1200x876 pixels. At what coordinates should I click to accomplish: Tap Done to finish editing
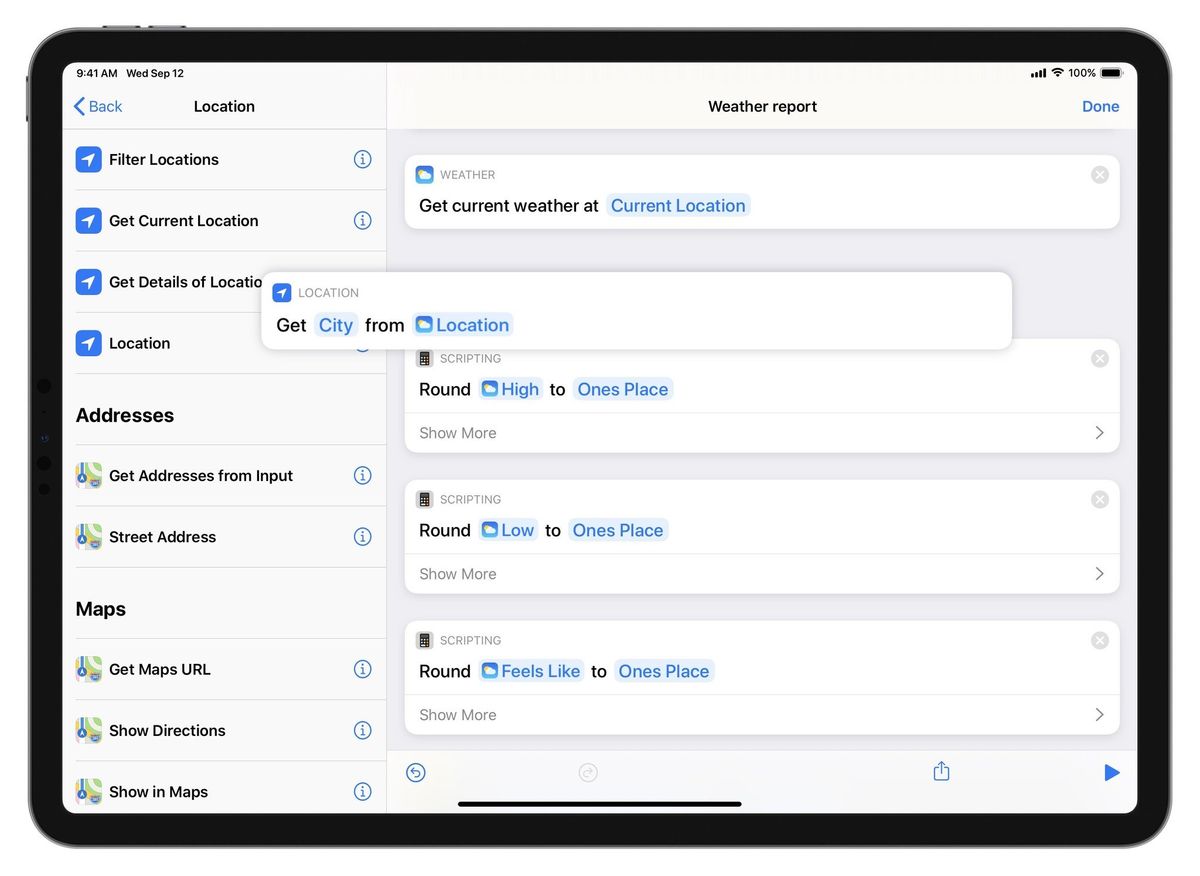(1100, 106)
